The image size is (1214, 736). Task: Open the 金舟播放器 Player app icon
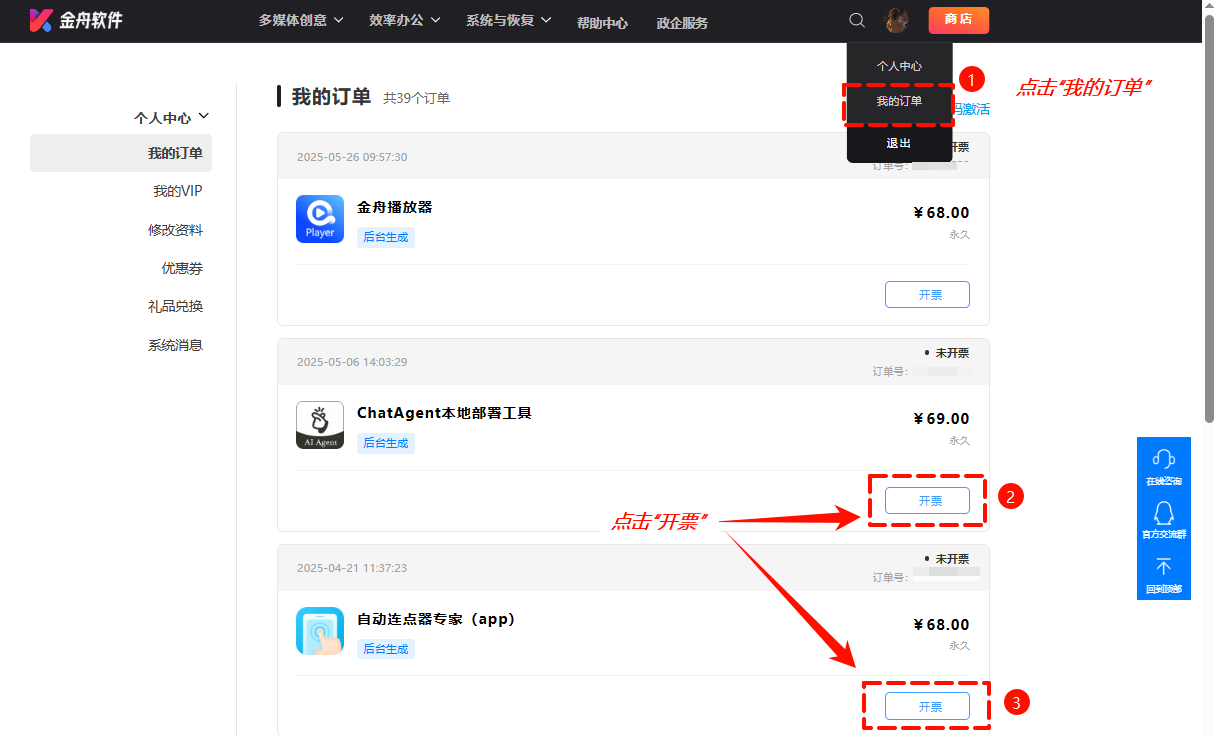pos(320,219)
